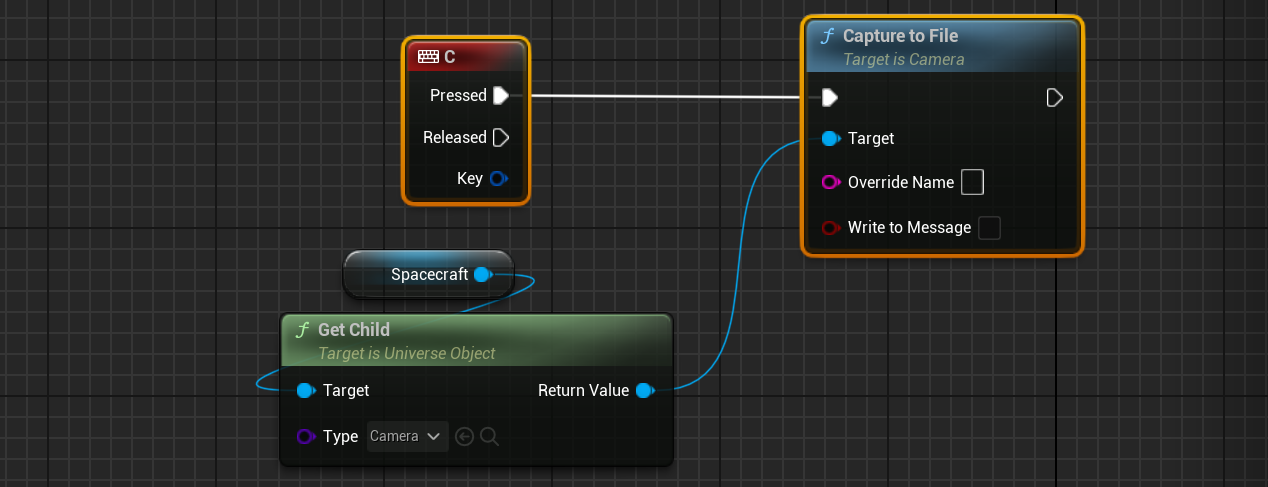Click the Return Value output pin
The height and width of the screenshot is (487, 1268).
644,391
